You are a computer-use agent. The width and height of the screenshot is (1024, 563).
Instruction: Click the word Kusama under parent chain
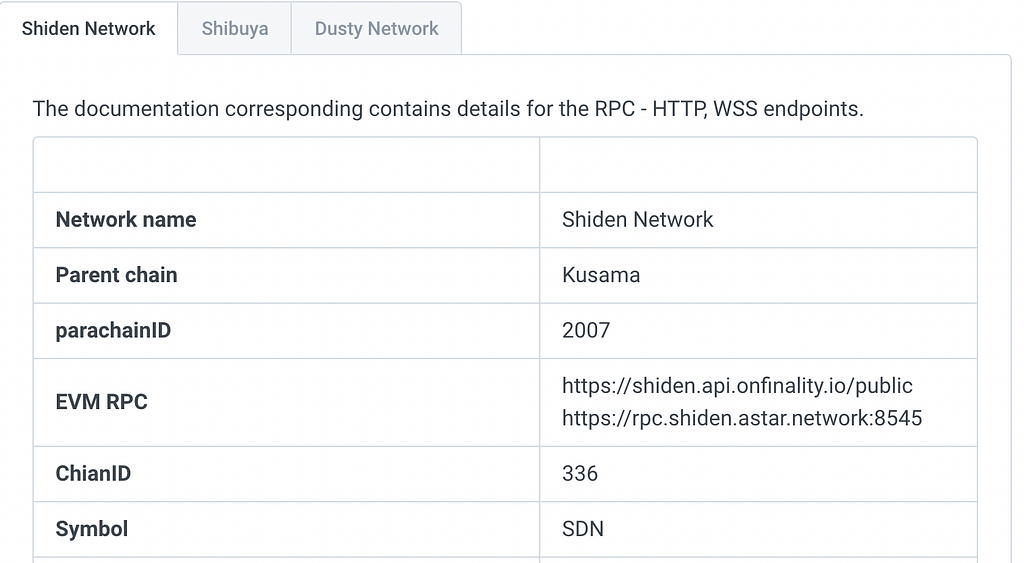point(601,275)
